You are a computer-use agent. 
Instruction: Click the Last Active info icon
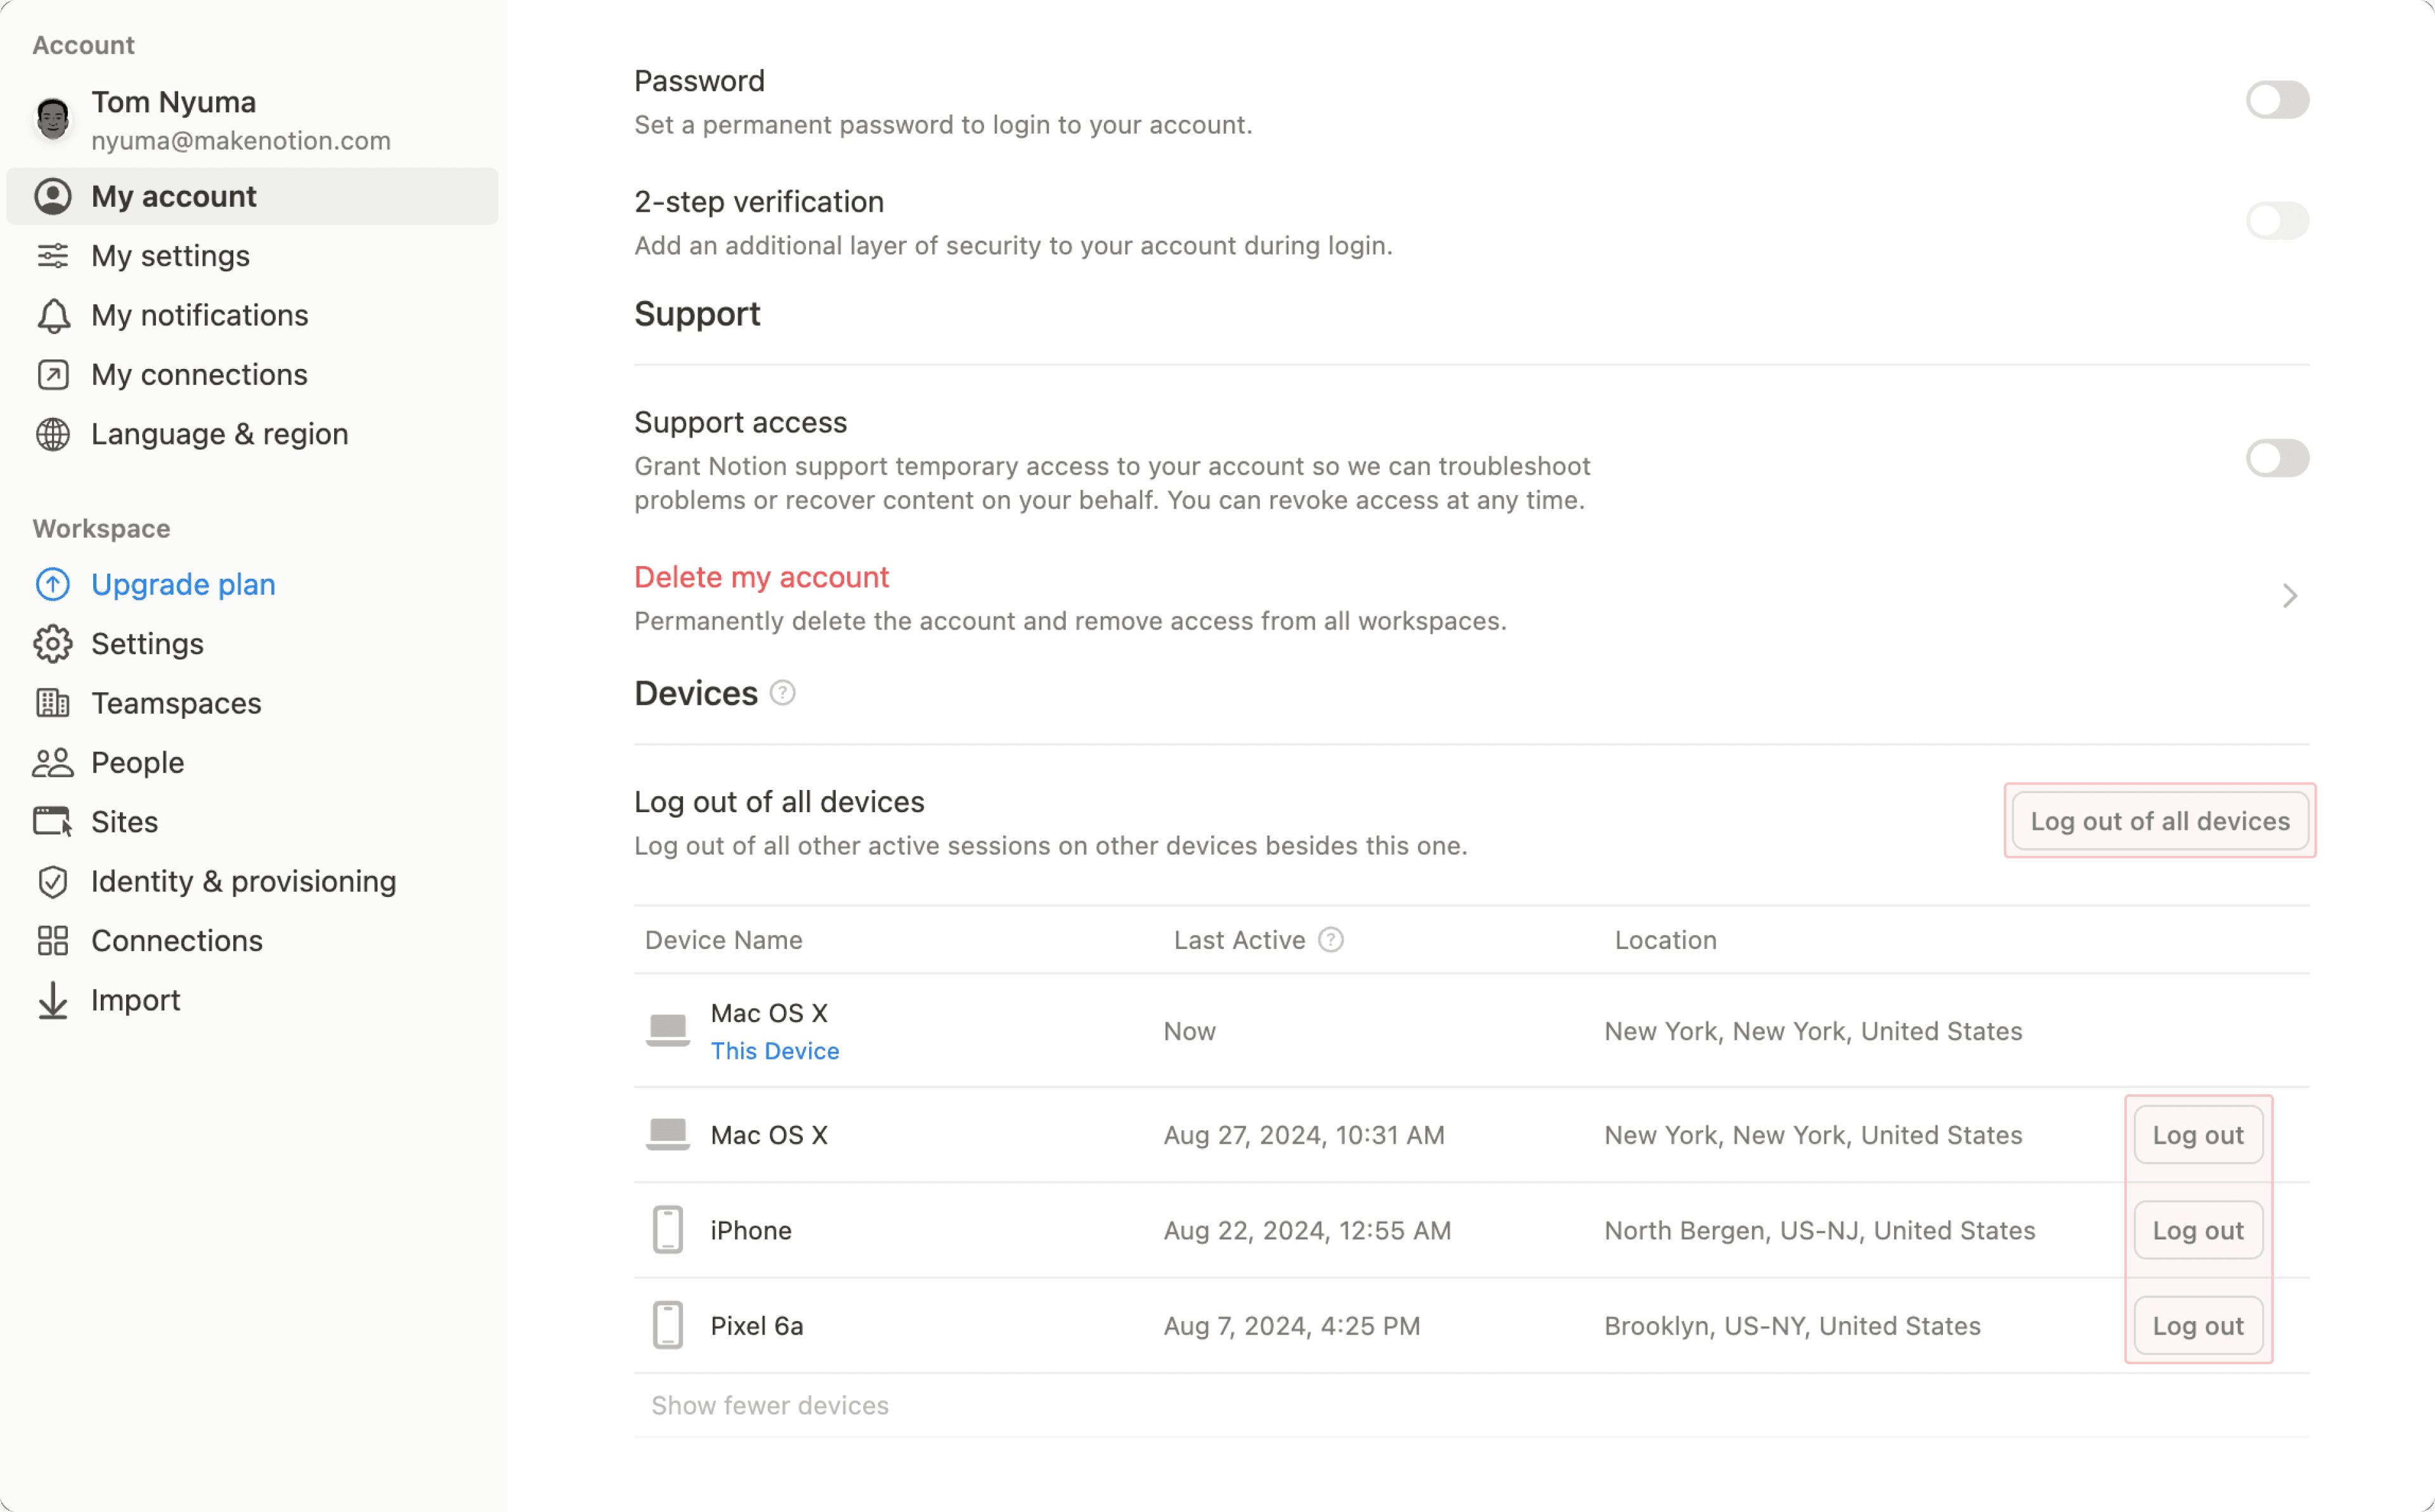point(1330,939)
